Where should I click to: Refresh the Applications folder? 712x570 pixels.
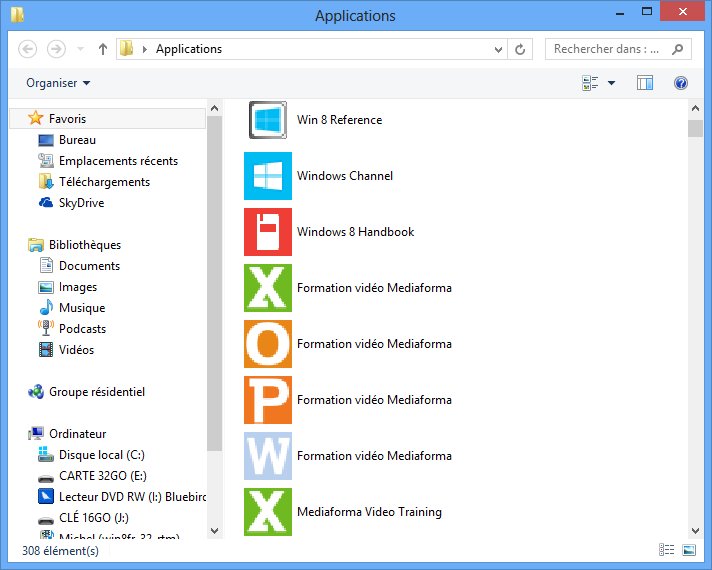[521, 49]
